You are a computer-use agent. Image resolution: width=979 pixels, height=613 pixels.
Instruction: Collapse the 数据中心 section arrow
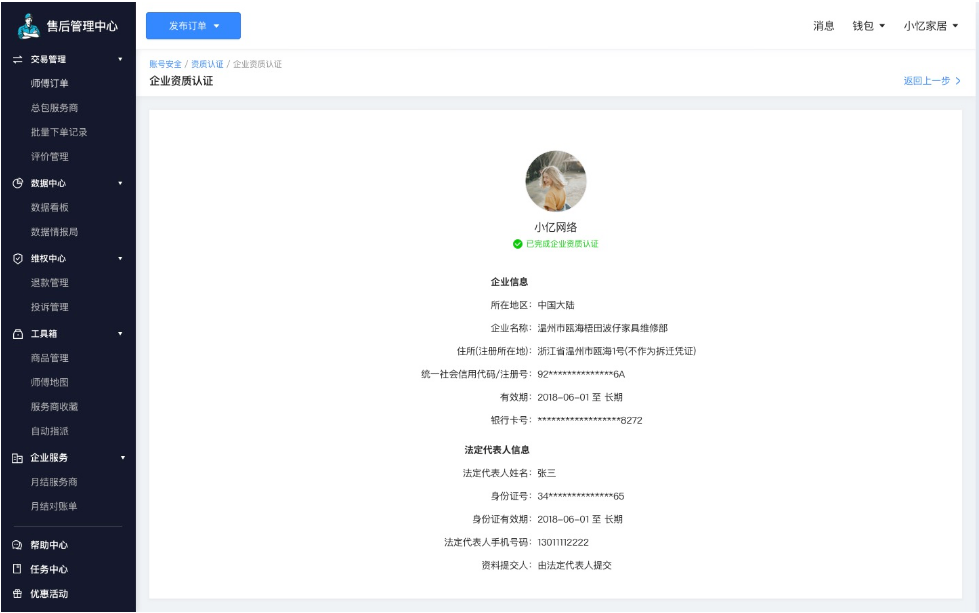[x=121, y=184]
